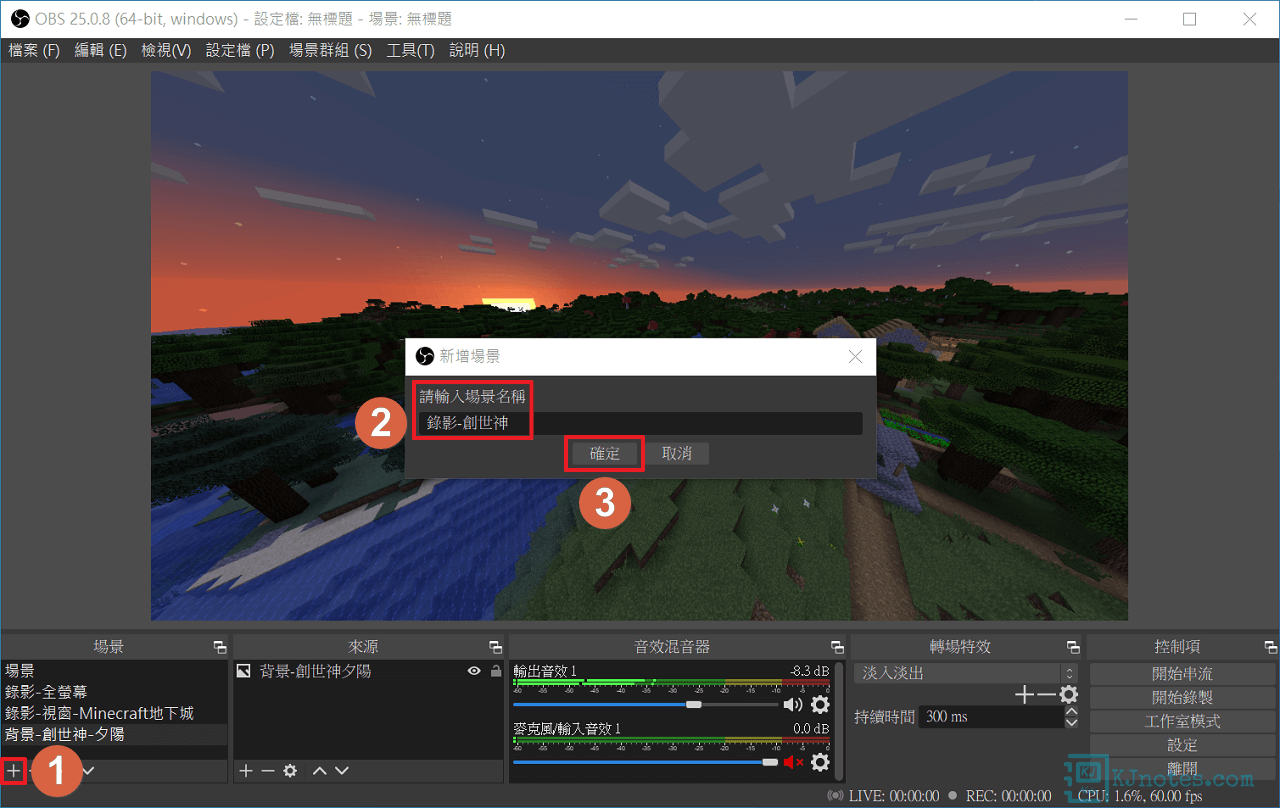Enable 工作室模式
Image resolution: width=1280 pixels, height=808 pixels.
[1182, 721]
